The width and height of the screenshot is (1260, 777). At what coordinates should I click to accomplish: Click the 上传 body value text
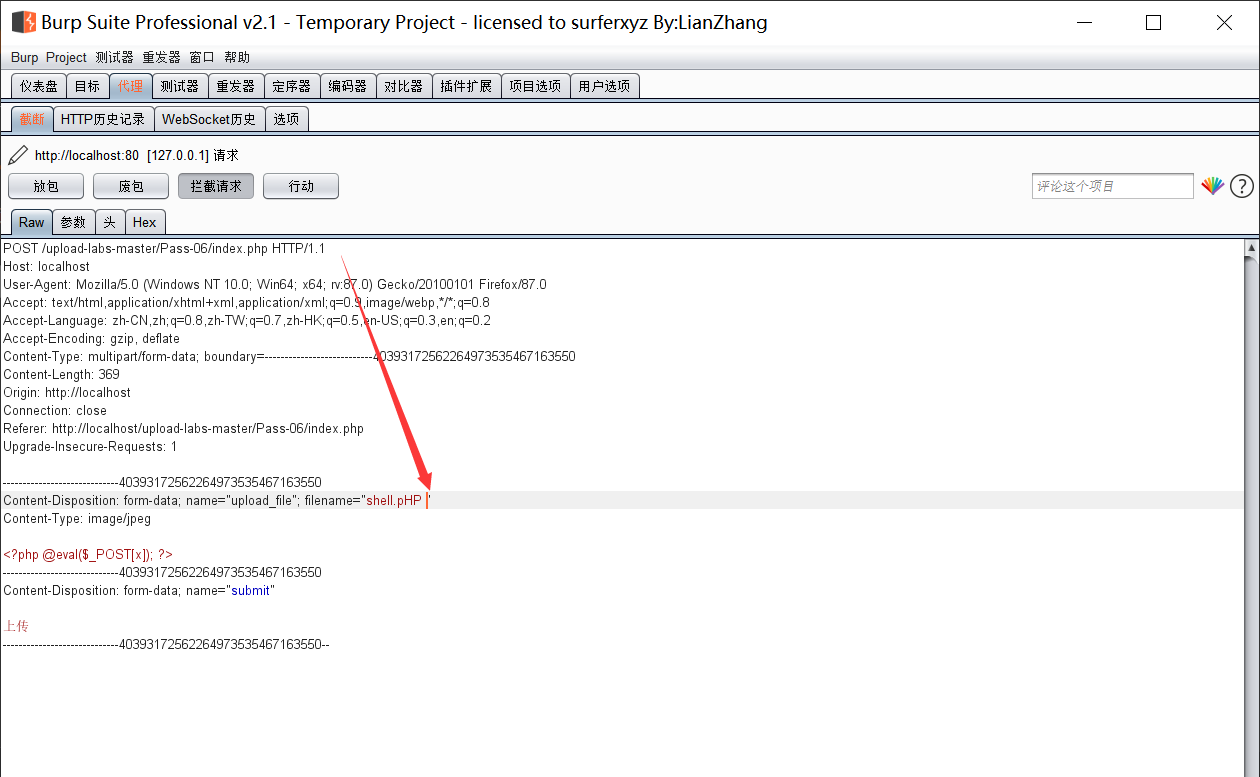[16, 626]
